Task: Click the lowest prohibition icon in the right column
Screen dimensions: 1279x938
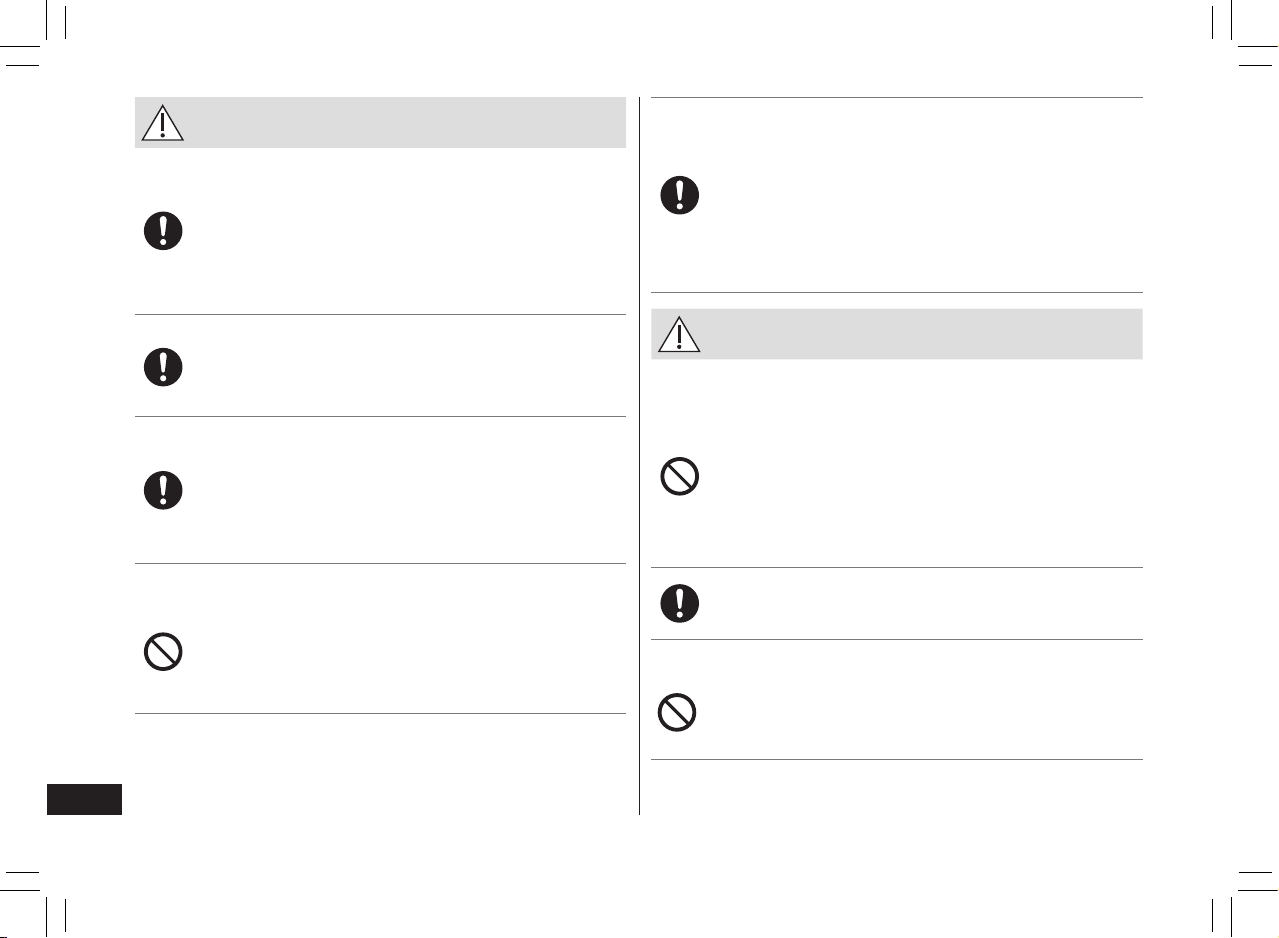Action: click(x=677, y=713)
